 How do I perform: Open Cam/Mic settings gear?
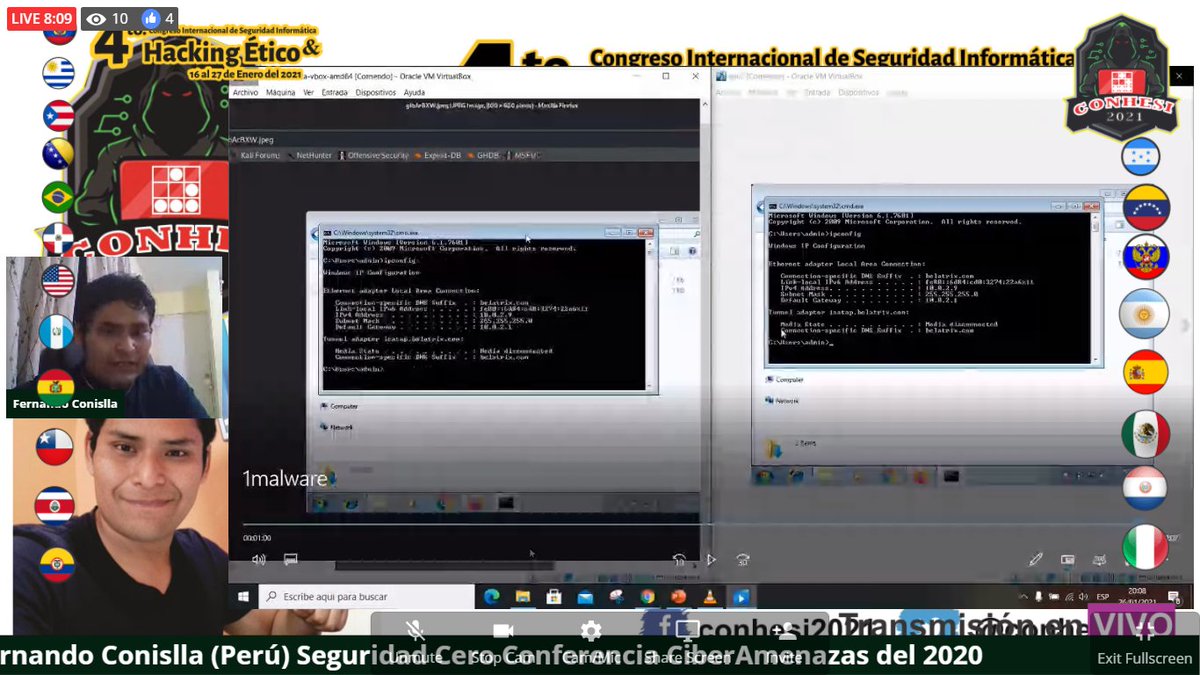click(591, 643)
